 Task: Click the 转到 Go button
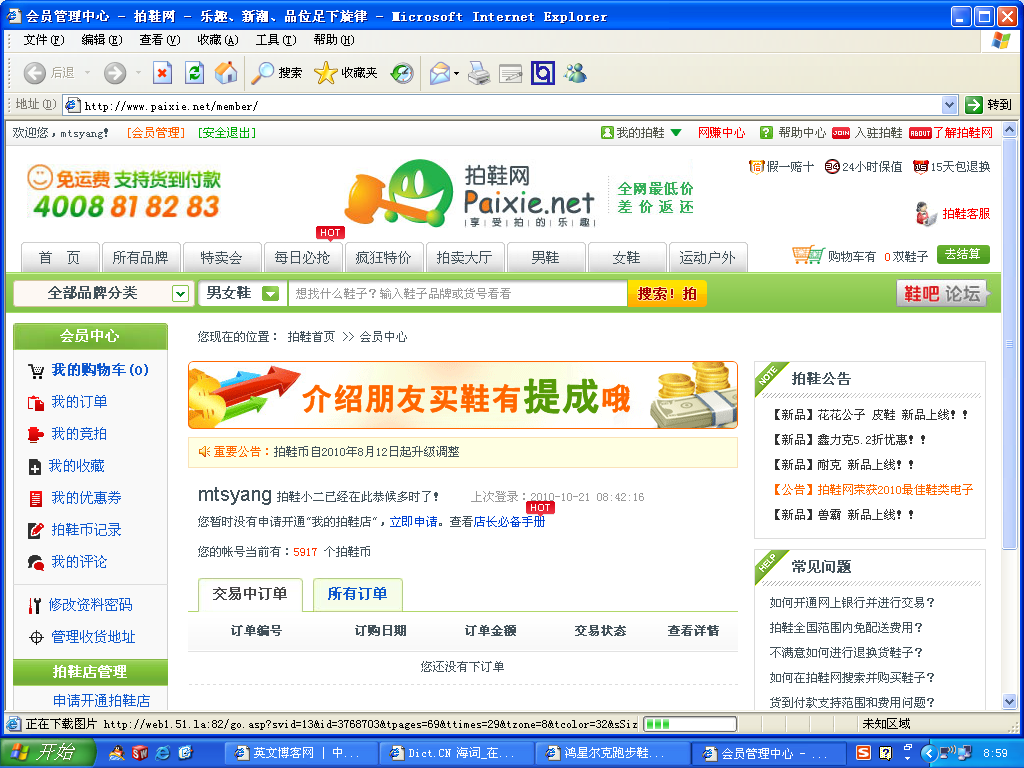pyautogui.click(x=988, y=104)
